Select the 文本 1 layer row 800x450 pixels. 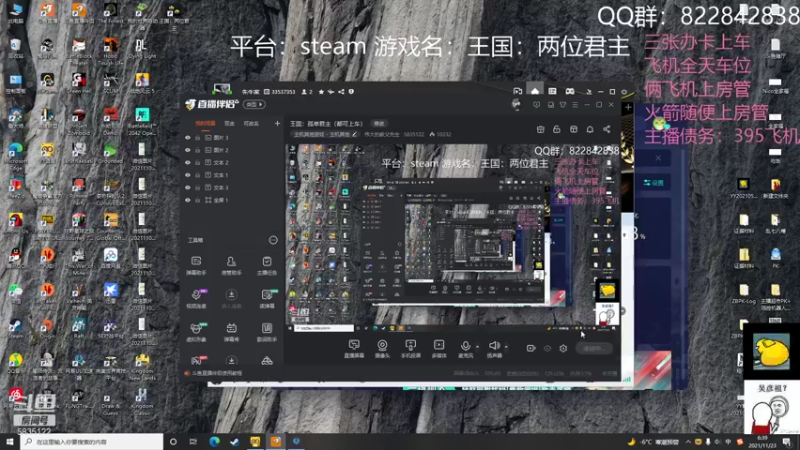click(232, 175)
